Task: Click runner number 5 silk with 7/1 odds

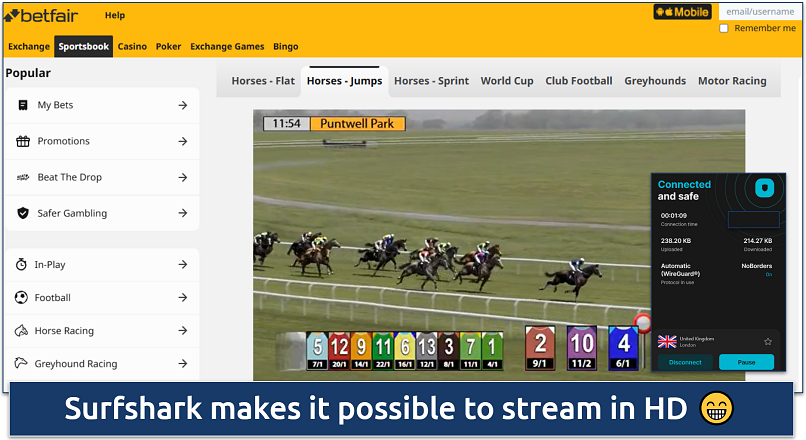Action: 317,351
